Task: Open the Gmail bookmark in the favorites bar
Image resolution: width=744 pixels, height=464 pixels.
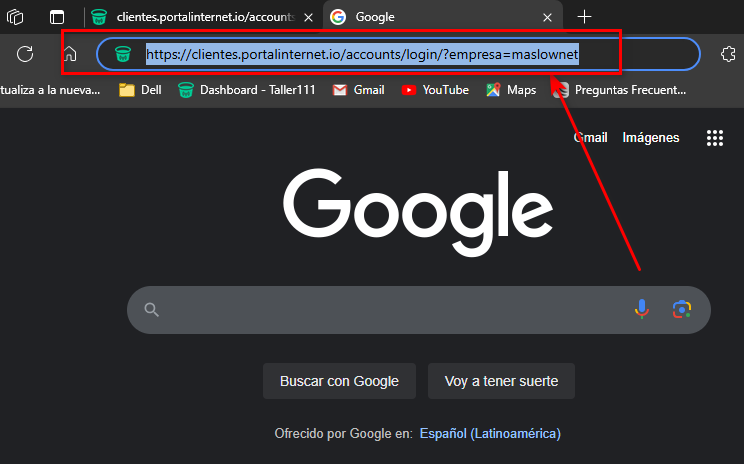Action: point(358,90)
